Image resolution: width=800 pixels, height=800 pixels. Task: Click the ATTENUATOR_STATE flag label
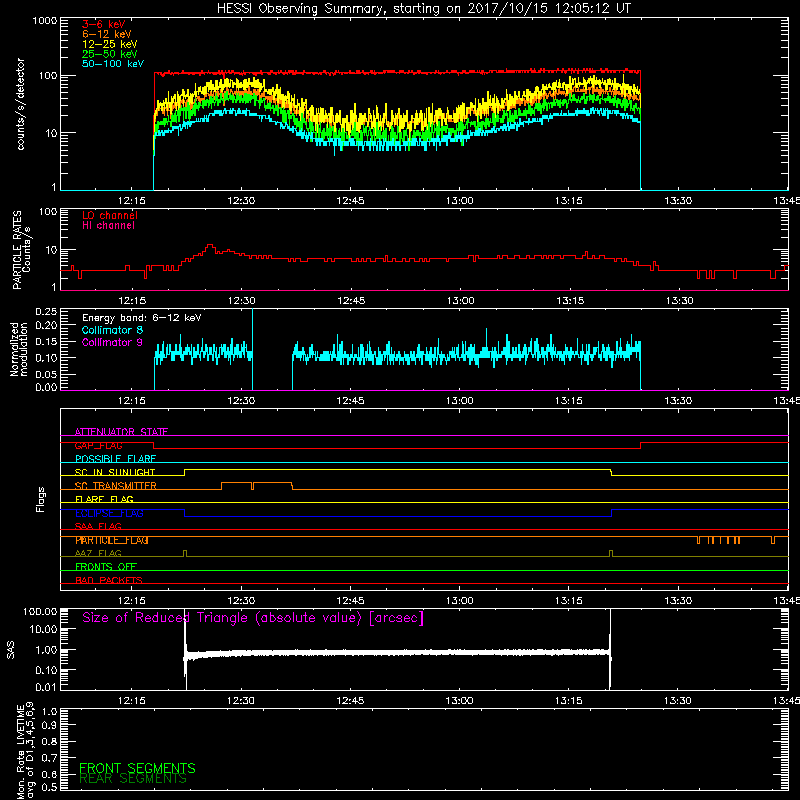(x=121, y=432)
